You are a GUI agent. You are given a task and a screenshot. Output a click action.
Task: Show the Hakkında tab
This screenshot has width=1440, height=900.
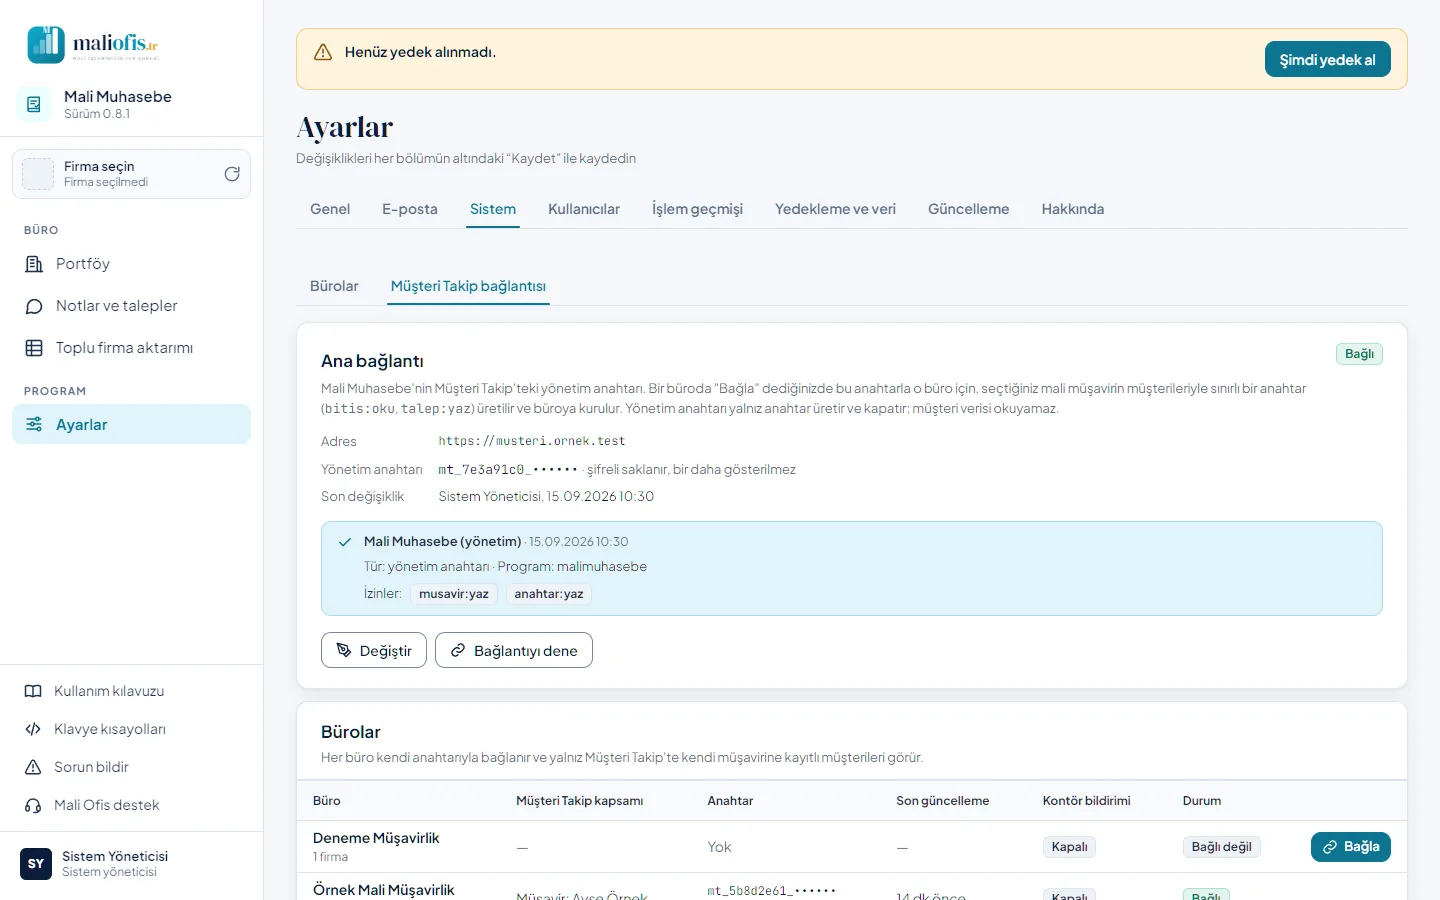pos(1073,209)
